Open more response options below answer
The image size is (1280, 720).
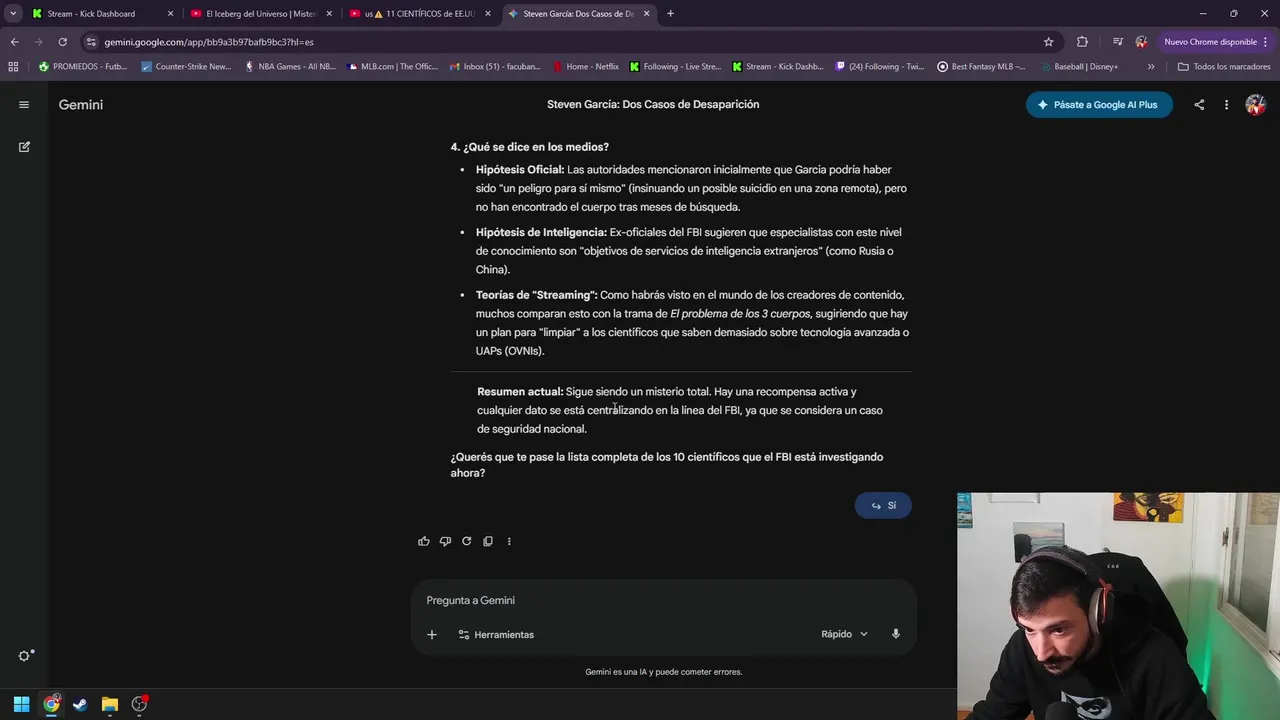click(509, 541)
